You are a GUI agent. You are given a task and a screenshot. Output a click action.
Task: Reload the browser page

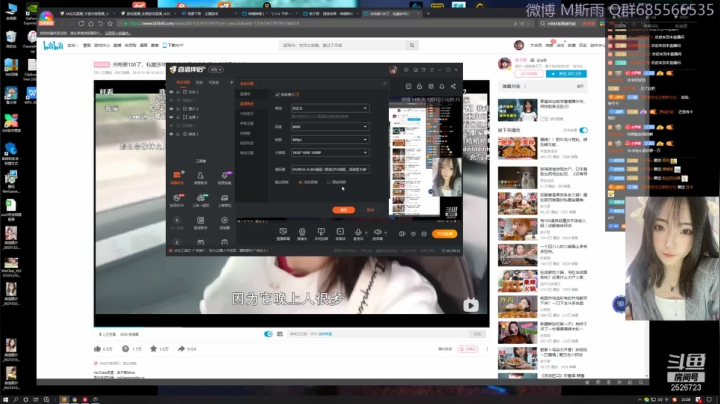click(81, 23)
